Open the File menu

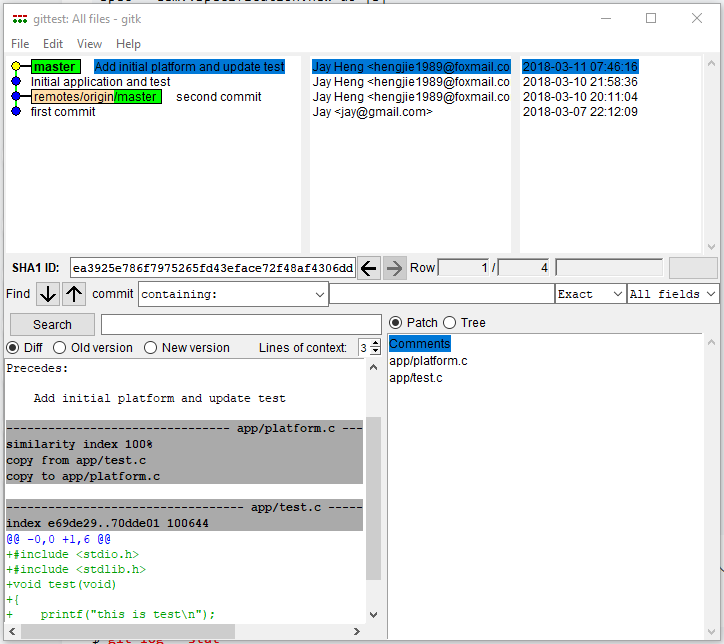coord(20,44)
